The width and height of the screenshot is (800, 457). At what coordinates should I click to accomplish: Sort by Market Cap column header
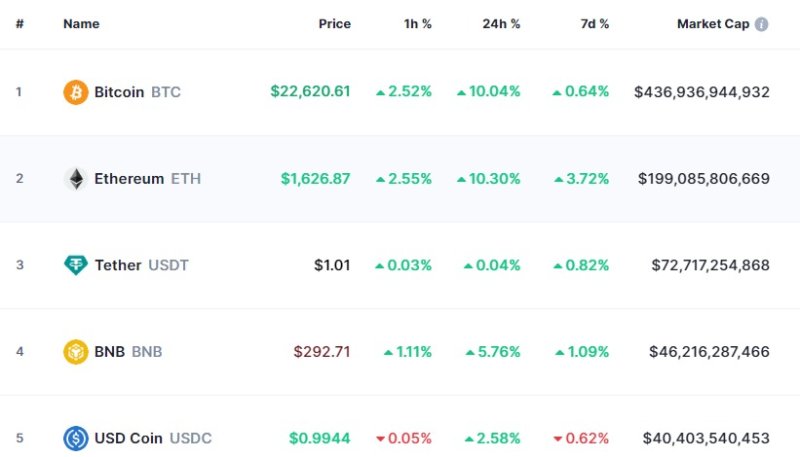pos(713,24)
